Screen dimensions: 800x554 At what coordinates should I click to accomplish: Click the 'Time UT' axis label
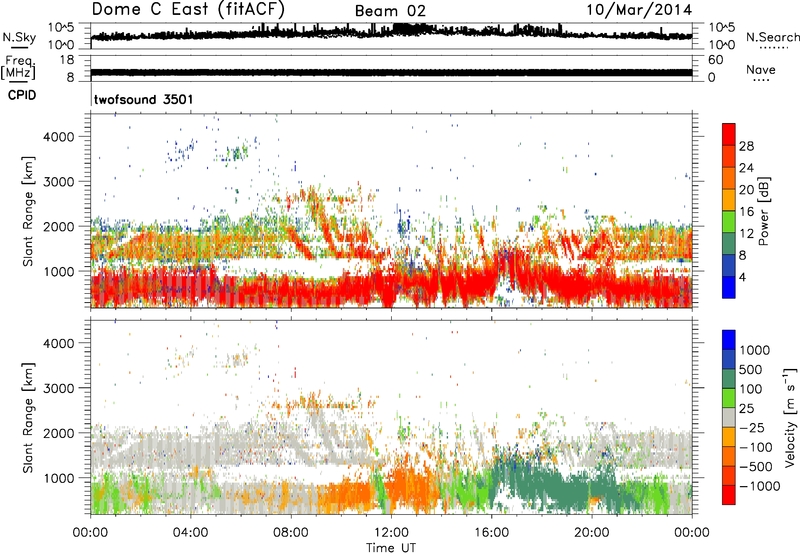[x=391, y=547]
